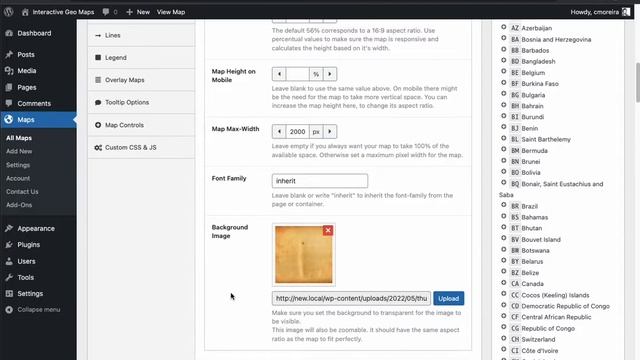Select the Botswana radio button

[x=504, y=250]
